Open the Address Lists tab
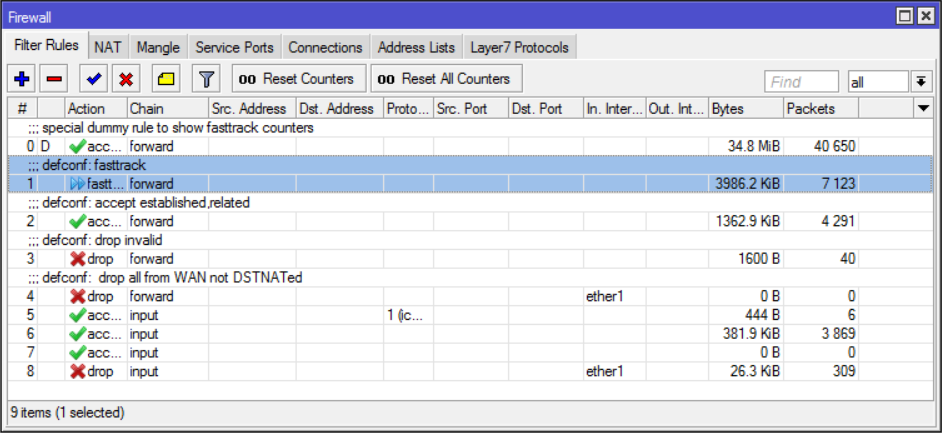This screenshot has height=433, width=942. coord(417,47)
